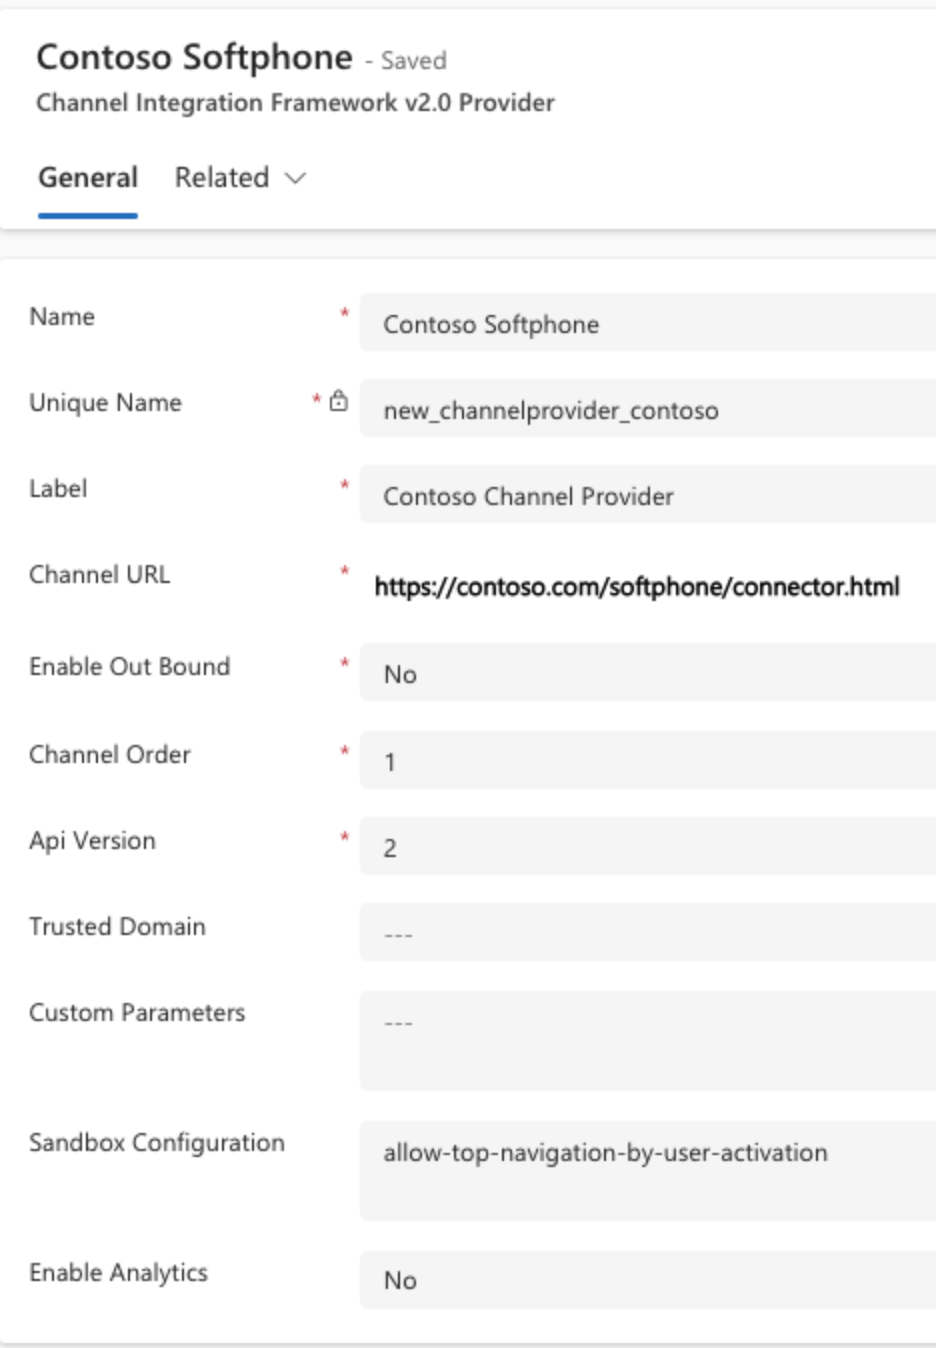Edit the Api Version field value 2

[648, 847]
